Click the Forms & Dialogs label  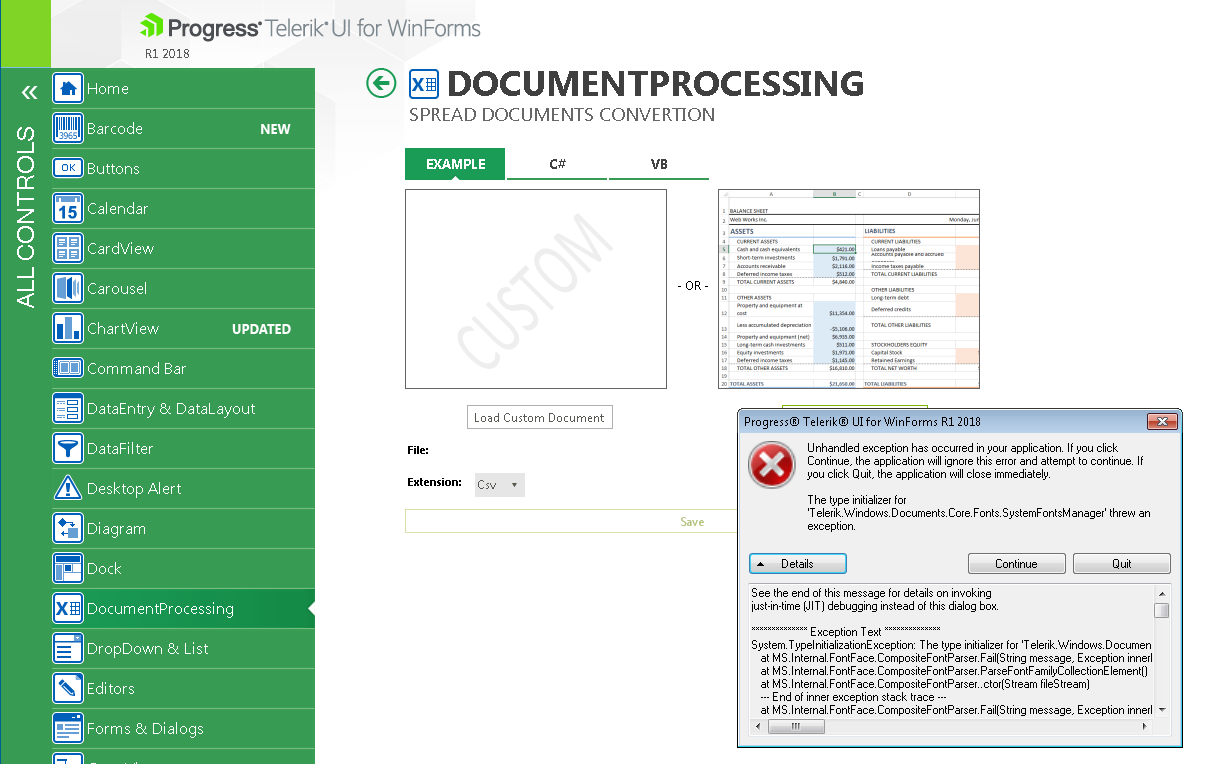tap(145, 729)
